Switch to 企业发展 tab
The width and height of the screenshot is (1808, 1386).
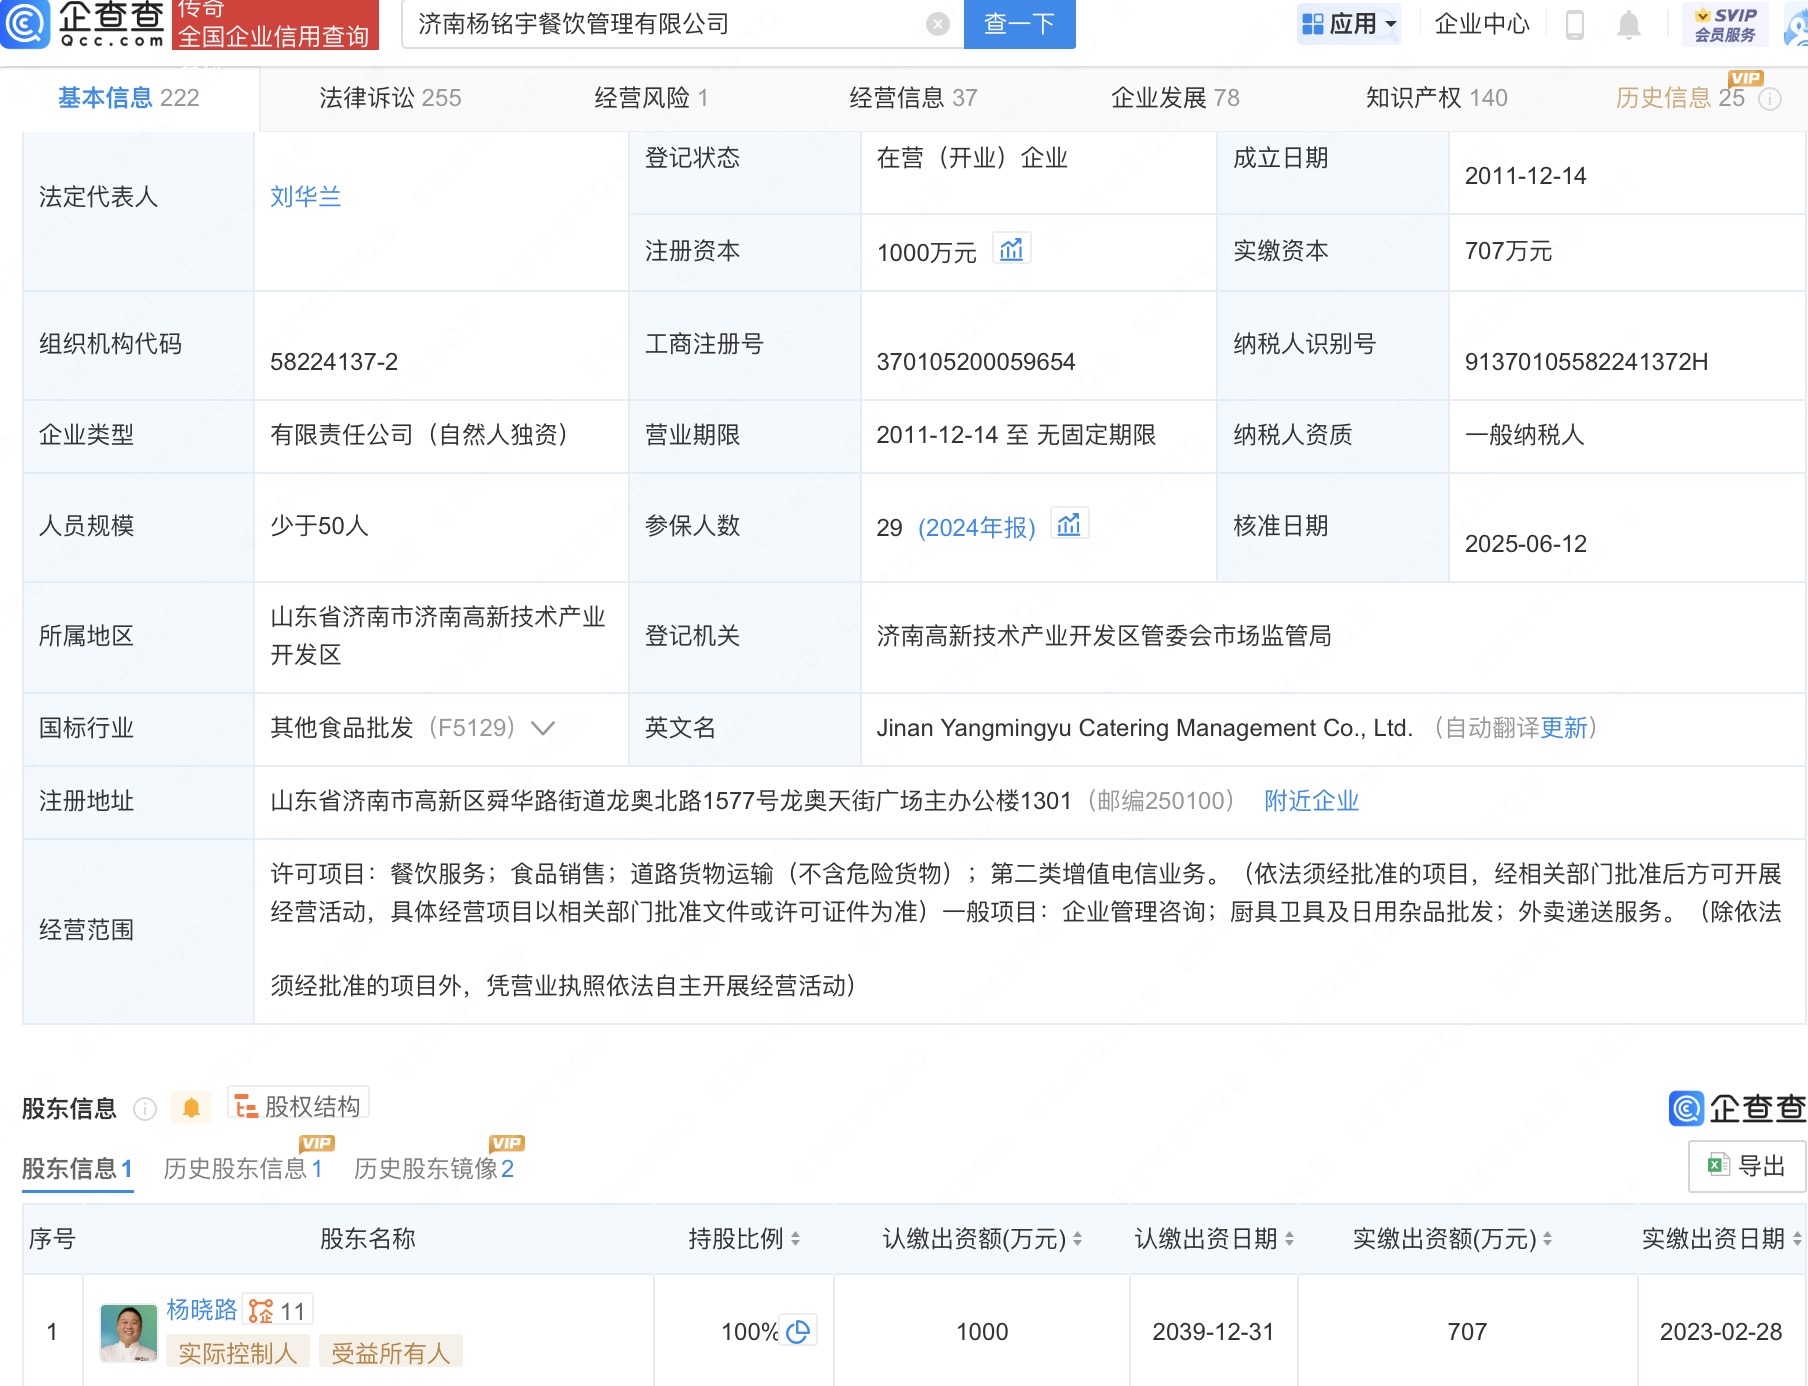point(1175,98)
